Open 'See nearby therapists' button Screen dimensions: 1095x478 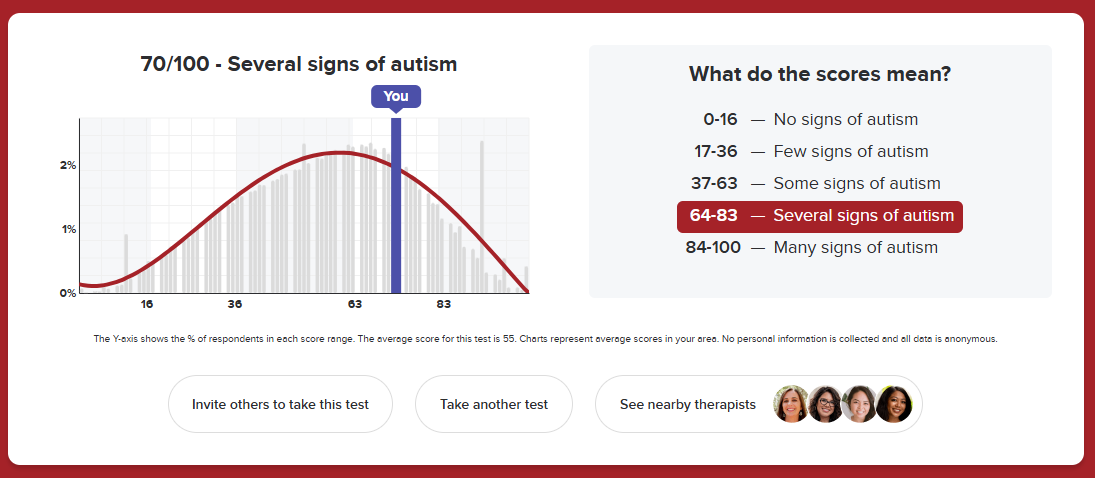pyautogui.click(x=687, y=404)
